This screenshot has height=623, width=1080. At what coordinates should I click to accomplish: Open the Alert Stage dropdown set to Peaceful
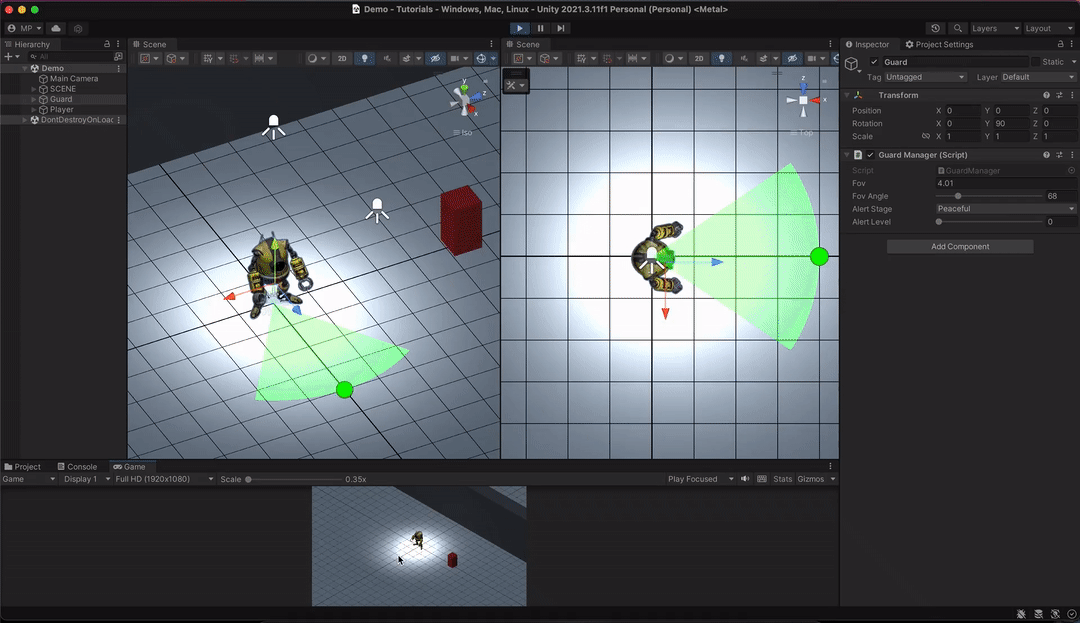pos(1005,209)
